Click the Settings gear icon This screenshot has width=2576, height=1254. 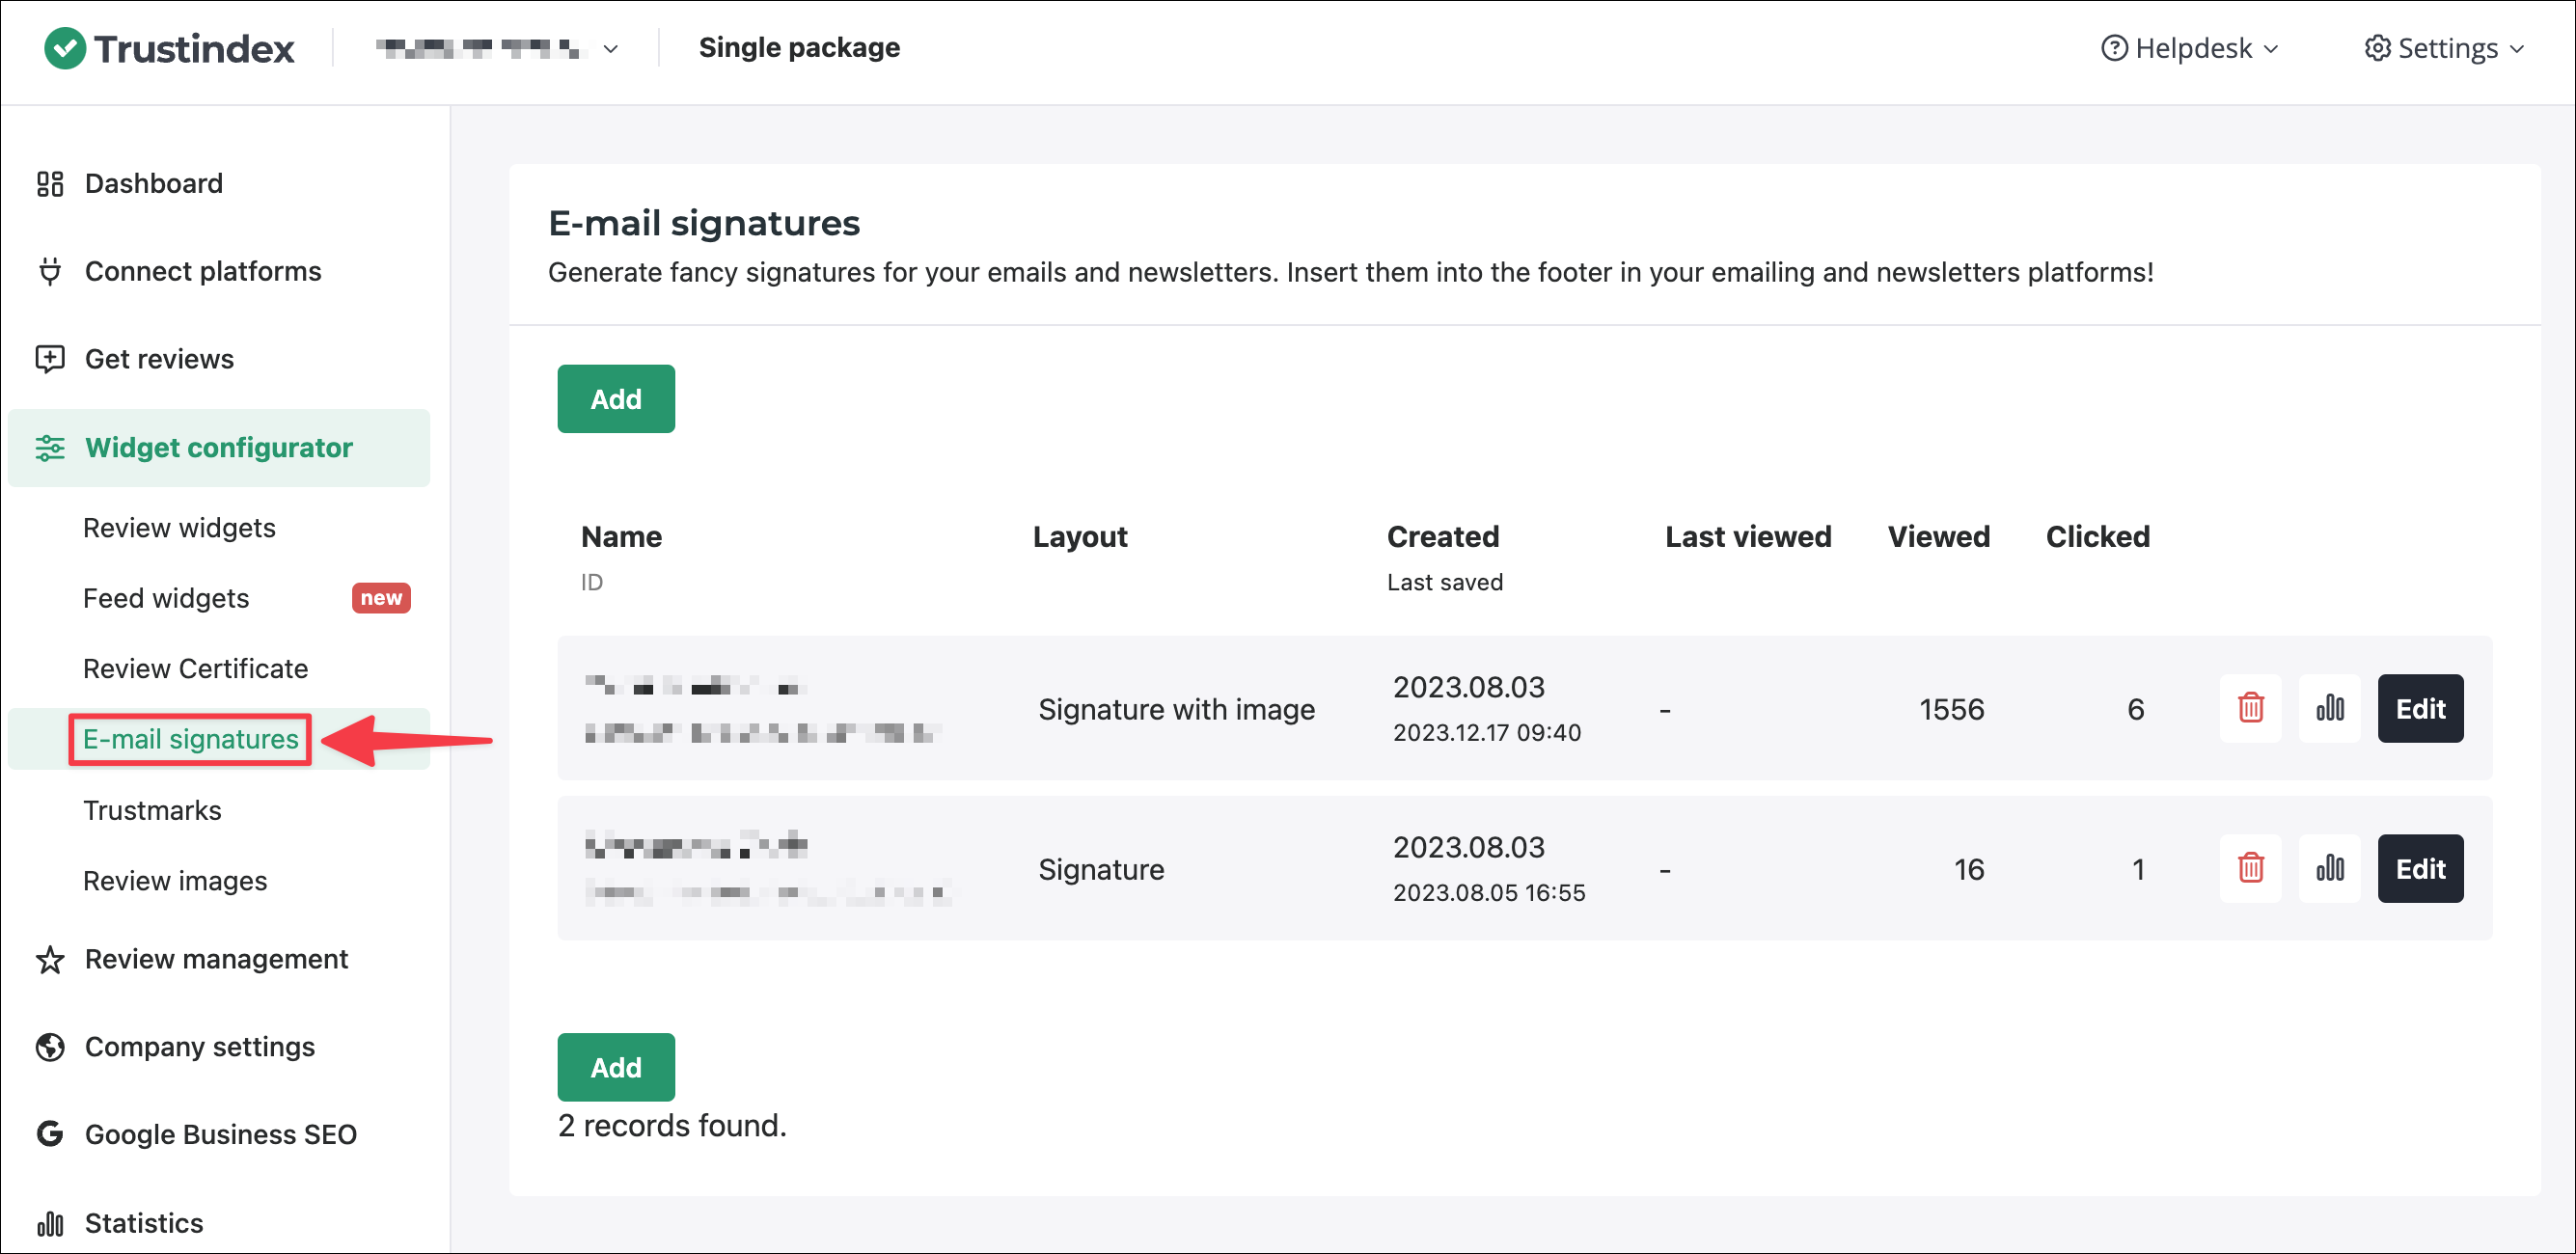[x=2377, y=48]
